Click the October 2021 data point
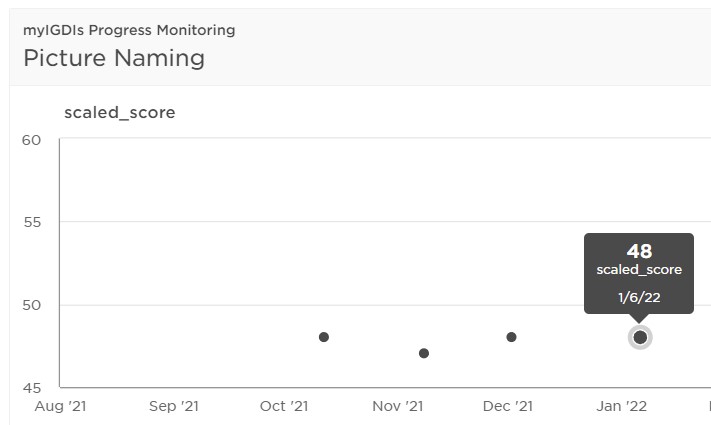The width and height of the screenshot is (711, 425). [324, 337]
